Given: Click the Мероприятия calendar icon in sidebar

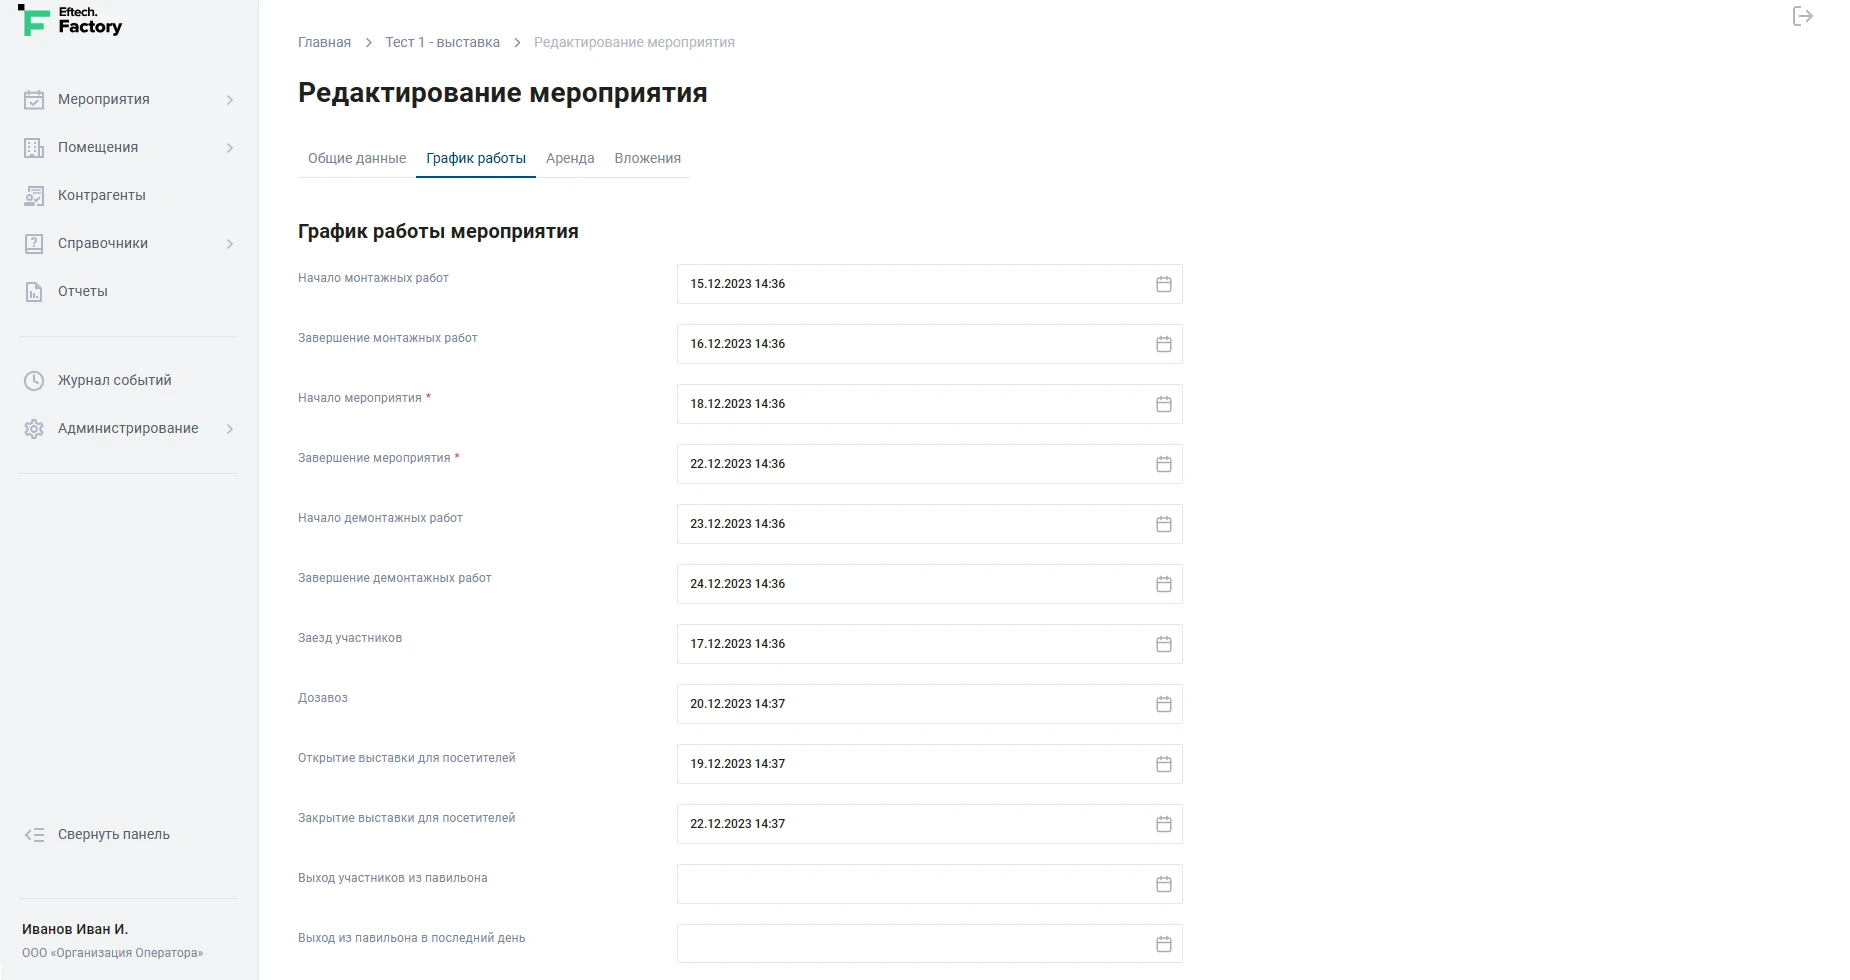Looking at the screenshot, I should pyautogui.click(x=34, y=99).
